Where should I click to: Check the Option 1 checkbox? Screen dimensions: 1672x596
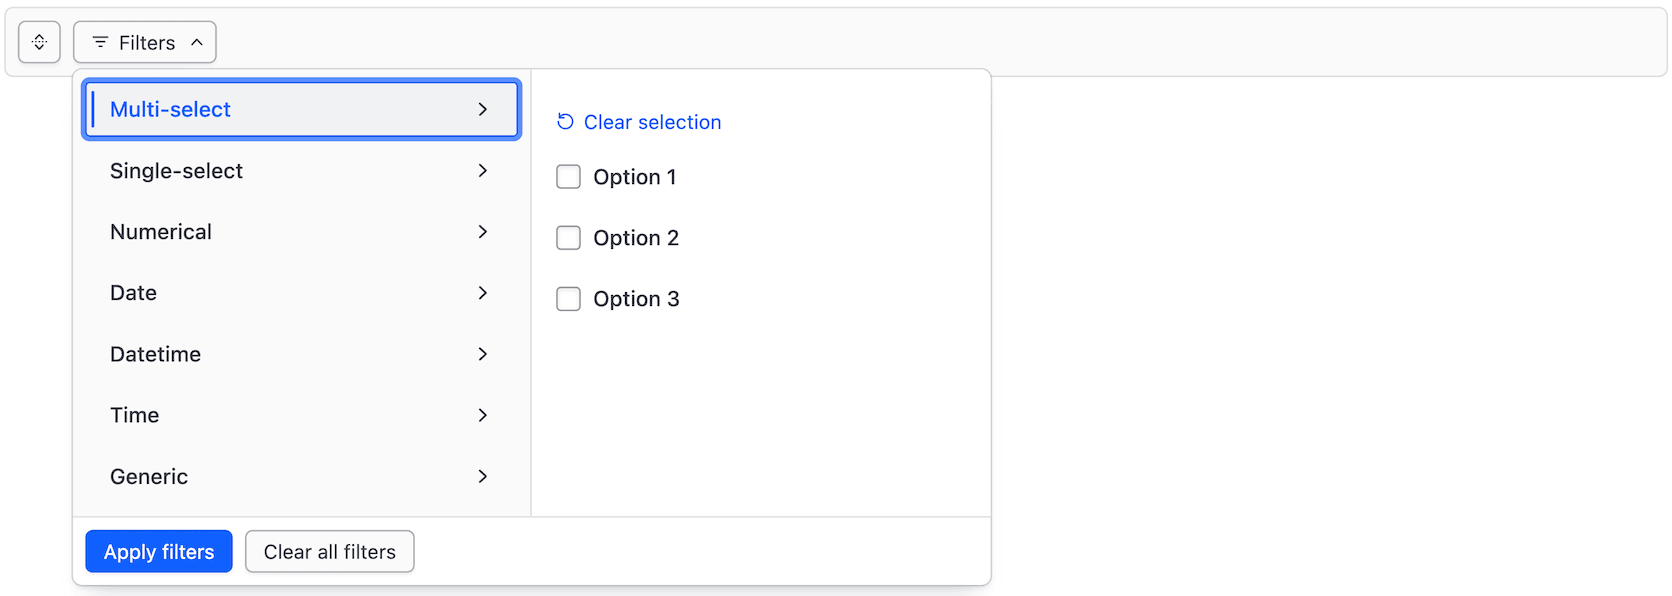point(568,176)
